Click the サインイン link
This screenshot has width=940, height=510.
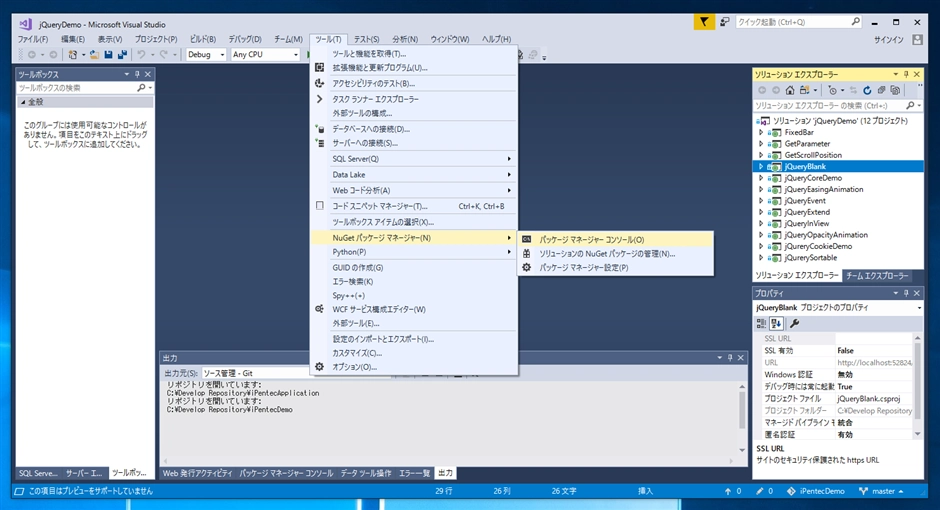(x=888, y=40)
